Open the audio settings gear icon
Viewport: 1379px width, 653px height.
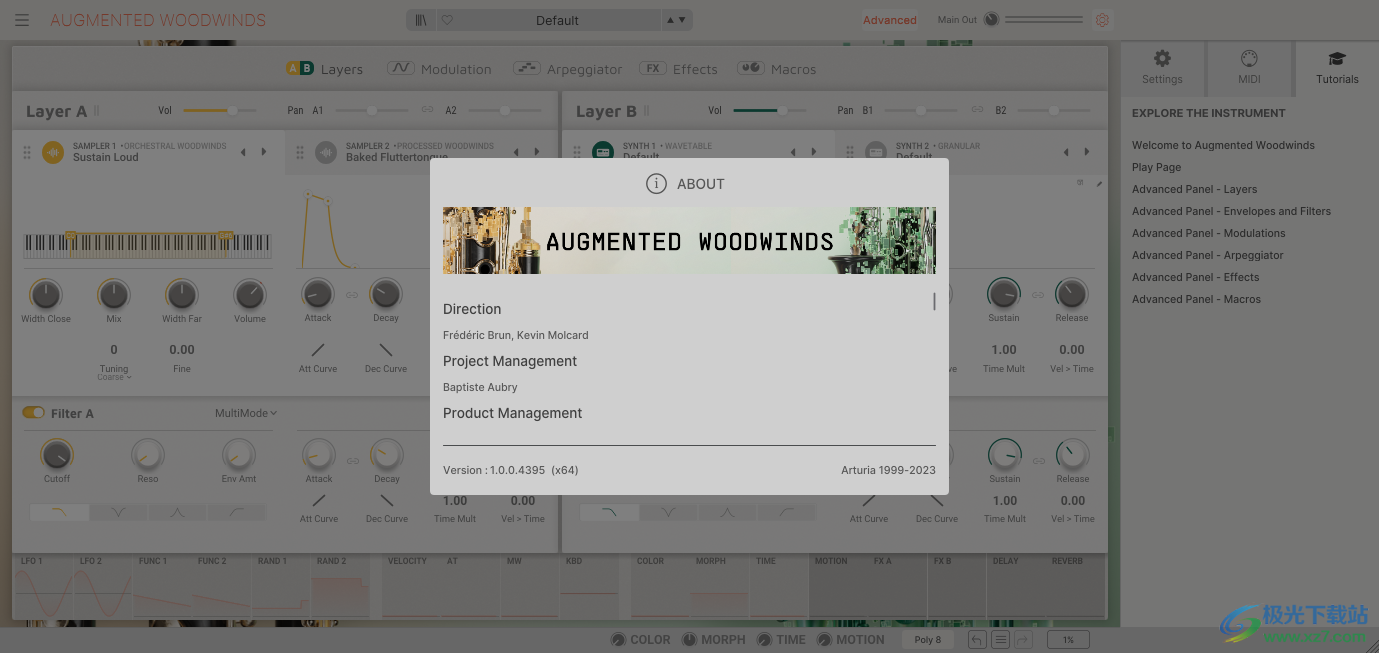(x=1102, y=19)
